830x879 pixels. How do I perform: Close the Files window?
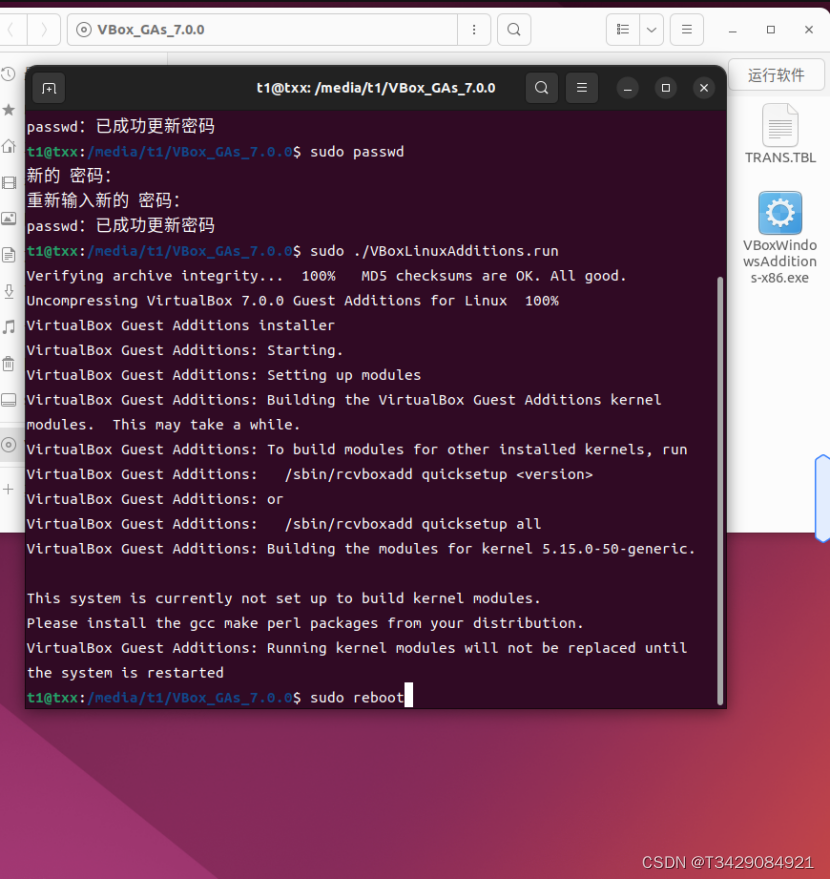tap(809, 30)
